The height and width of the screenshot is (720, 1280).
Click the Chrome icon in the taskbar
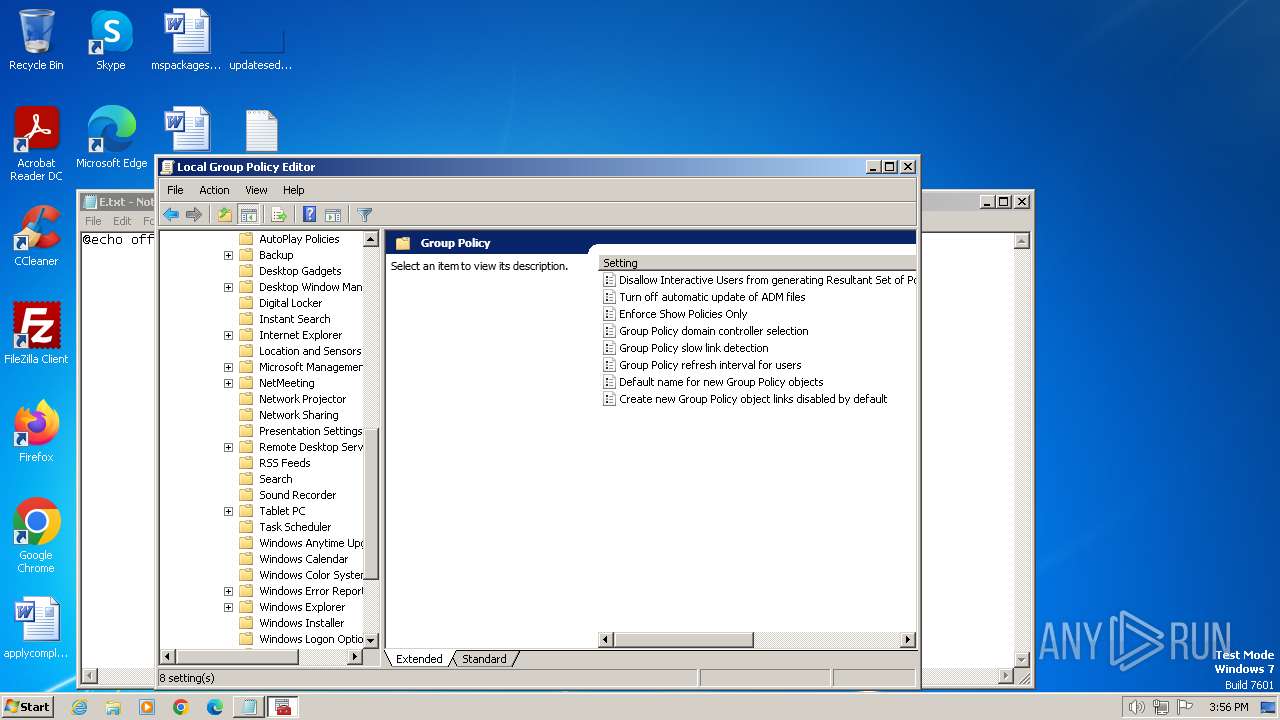point(181,707)
